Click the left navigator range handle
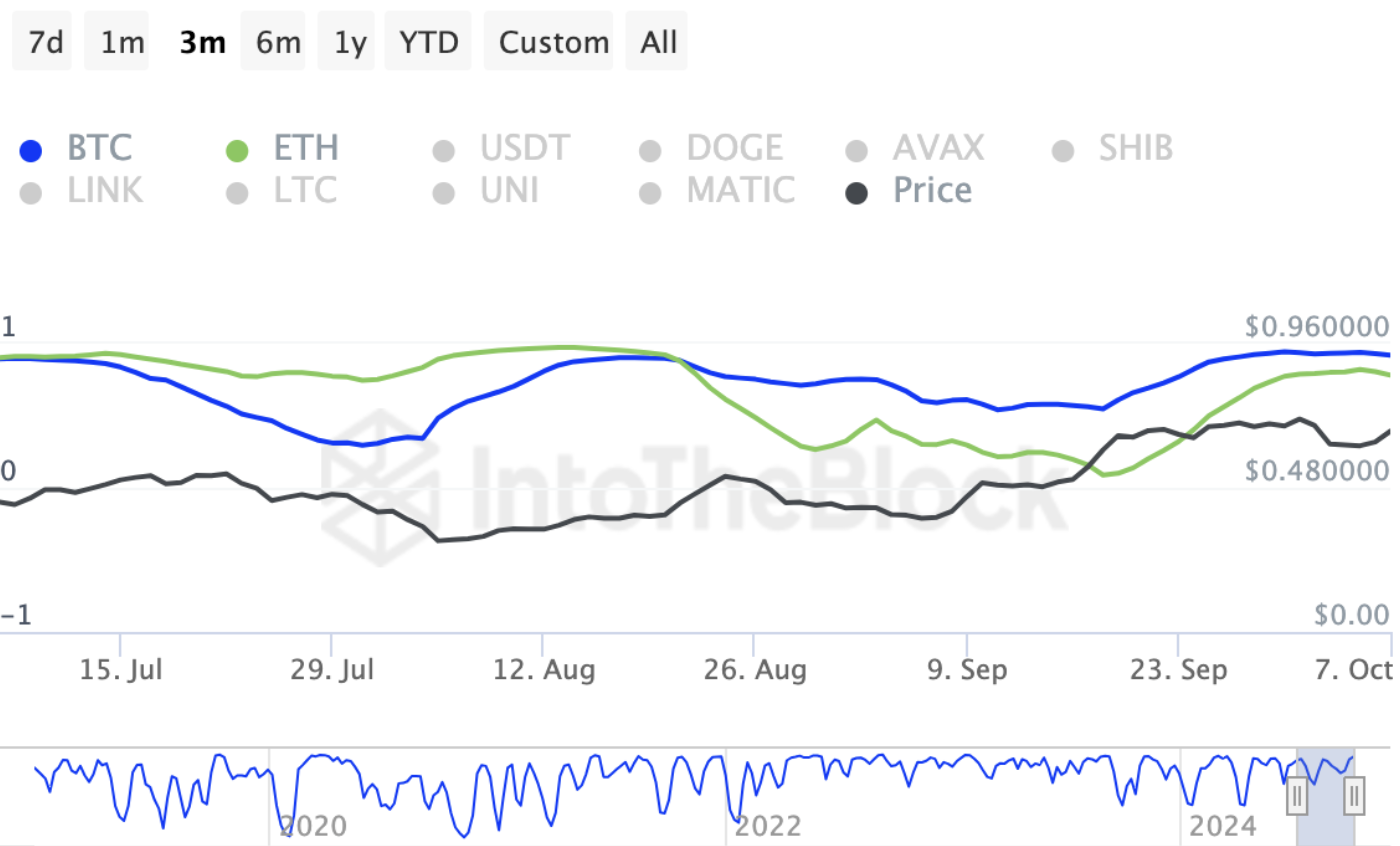Screen dimensions: 1400x846 pyautogui.click(x=1297, y=797)
